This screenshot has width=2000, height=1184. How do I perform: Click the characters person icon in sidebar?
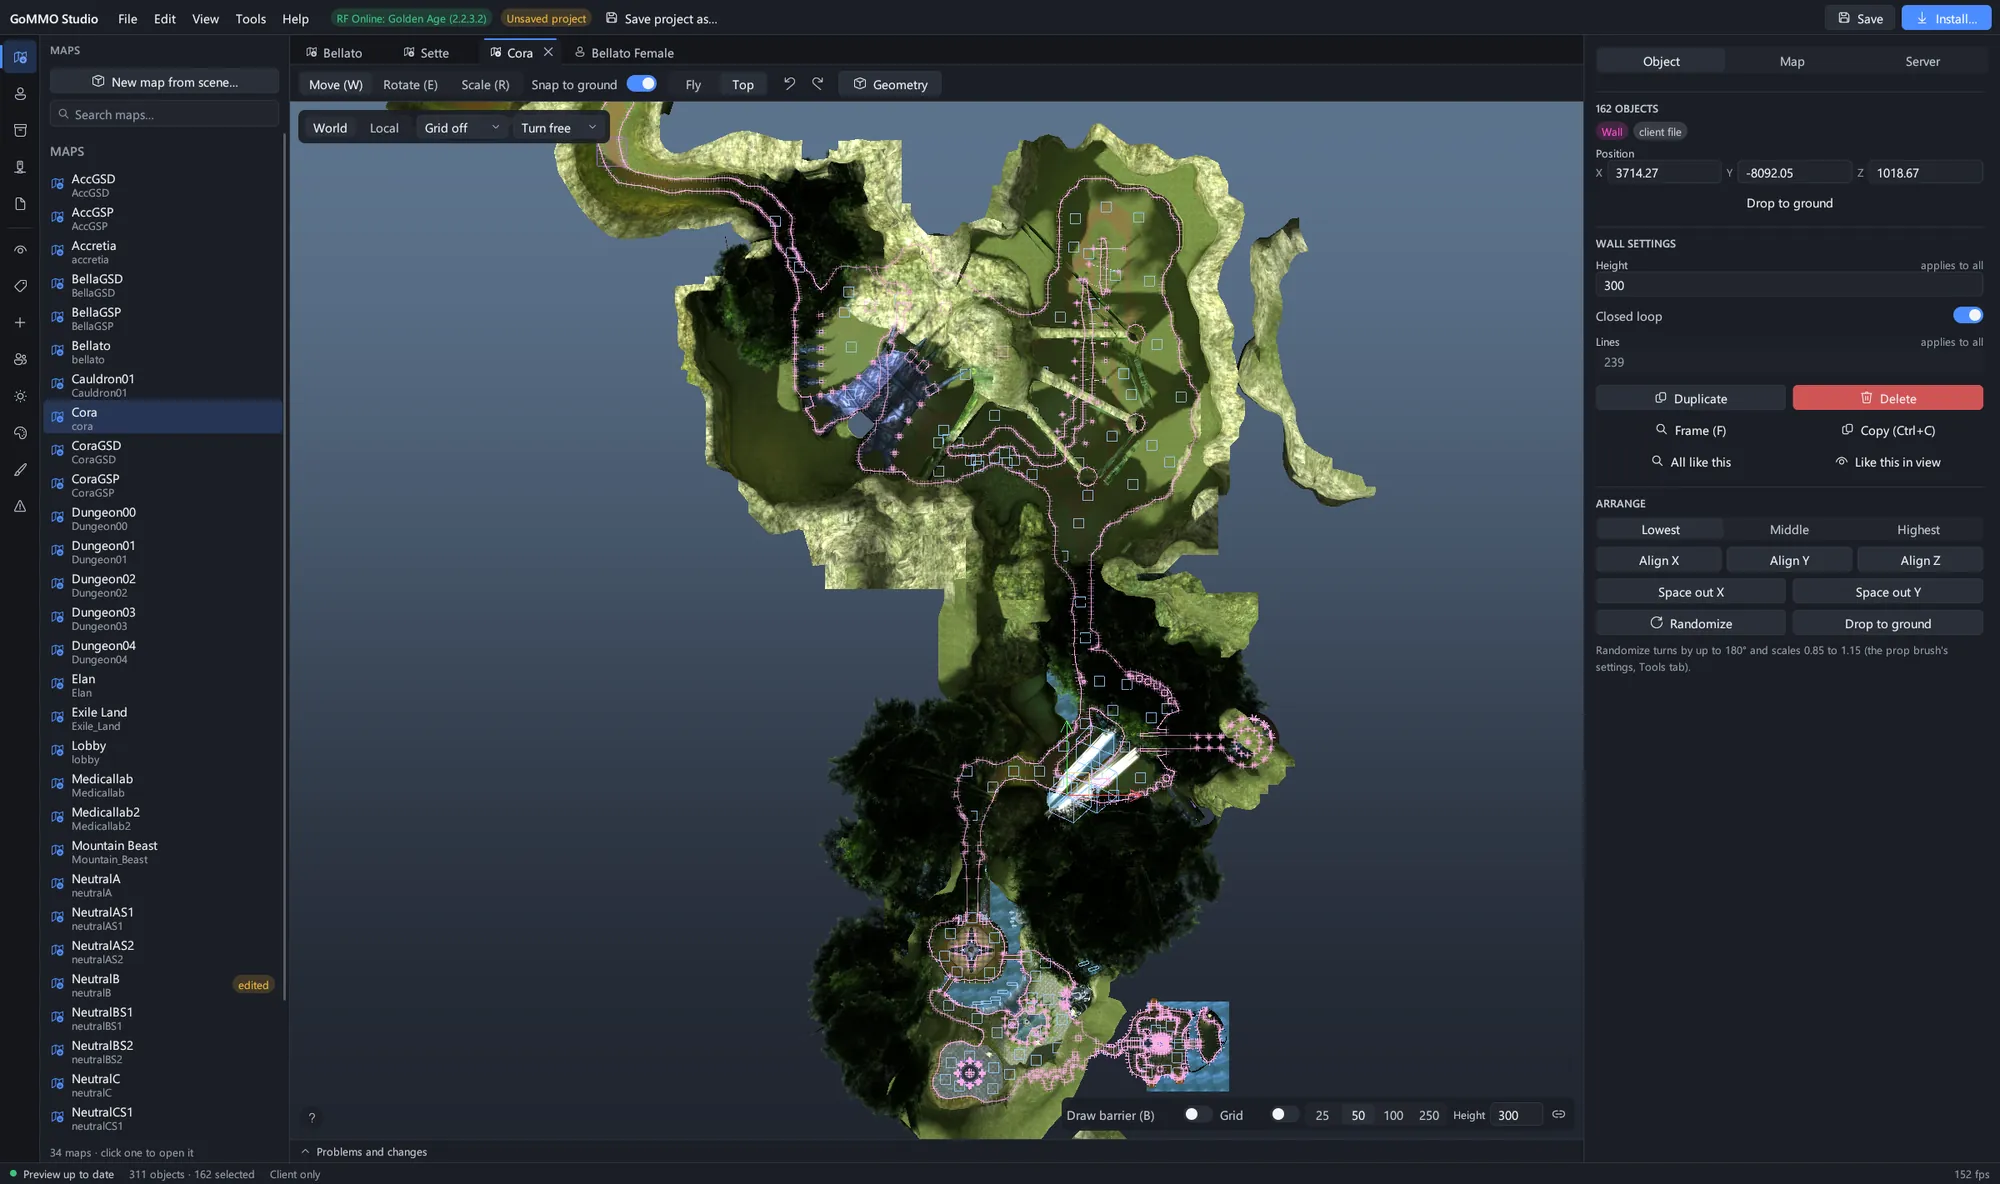click(20, 94)
